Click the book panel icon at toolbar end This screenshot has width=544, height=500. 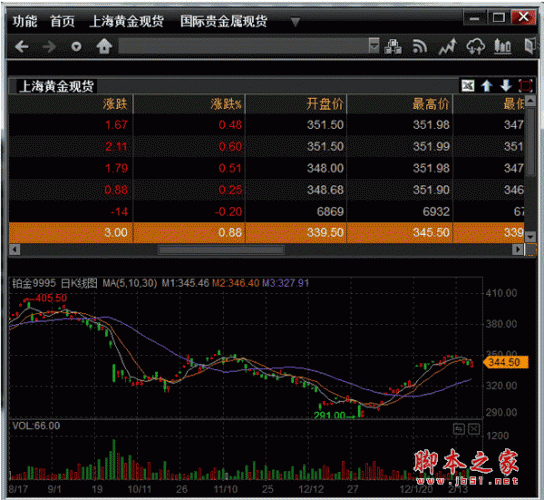point(530,46)
